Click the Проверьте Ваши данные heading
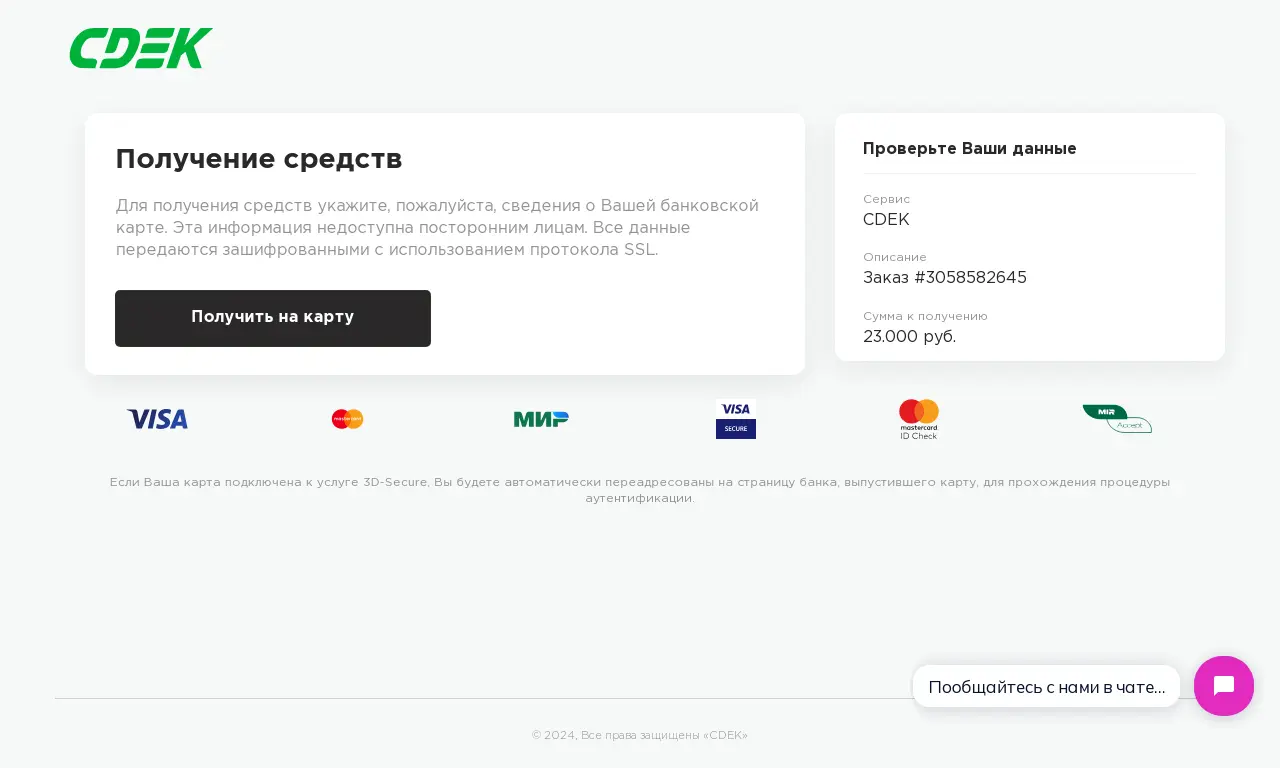The height and width of the screenshot is (768, 1280). pos(970,148)
